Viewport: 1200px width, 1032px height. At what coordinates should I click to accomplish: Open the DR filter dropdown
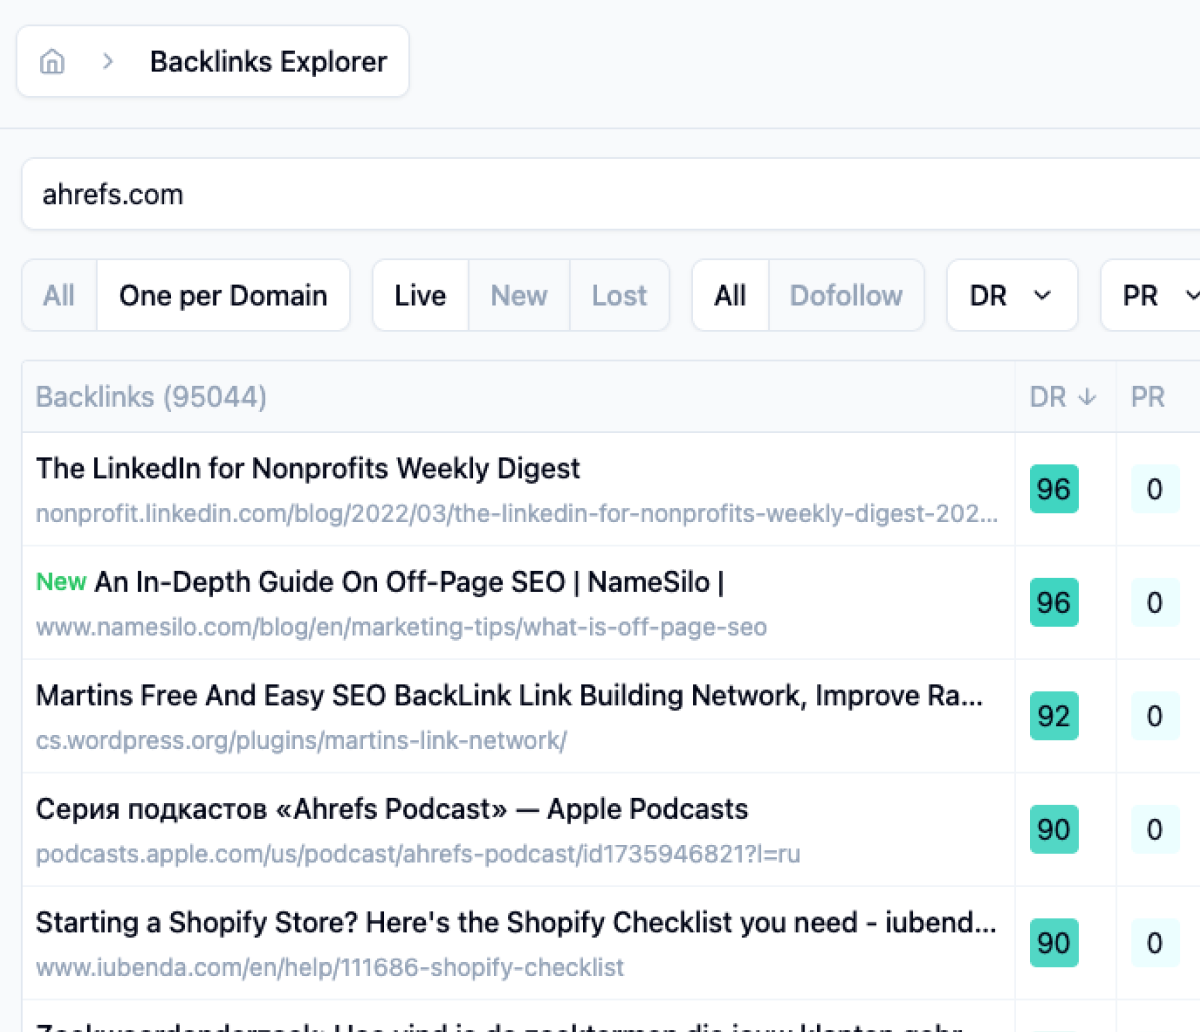(x=1011, y=295)
